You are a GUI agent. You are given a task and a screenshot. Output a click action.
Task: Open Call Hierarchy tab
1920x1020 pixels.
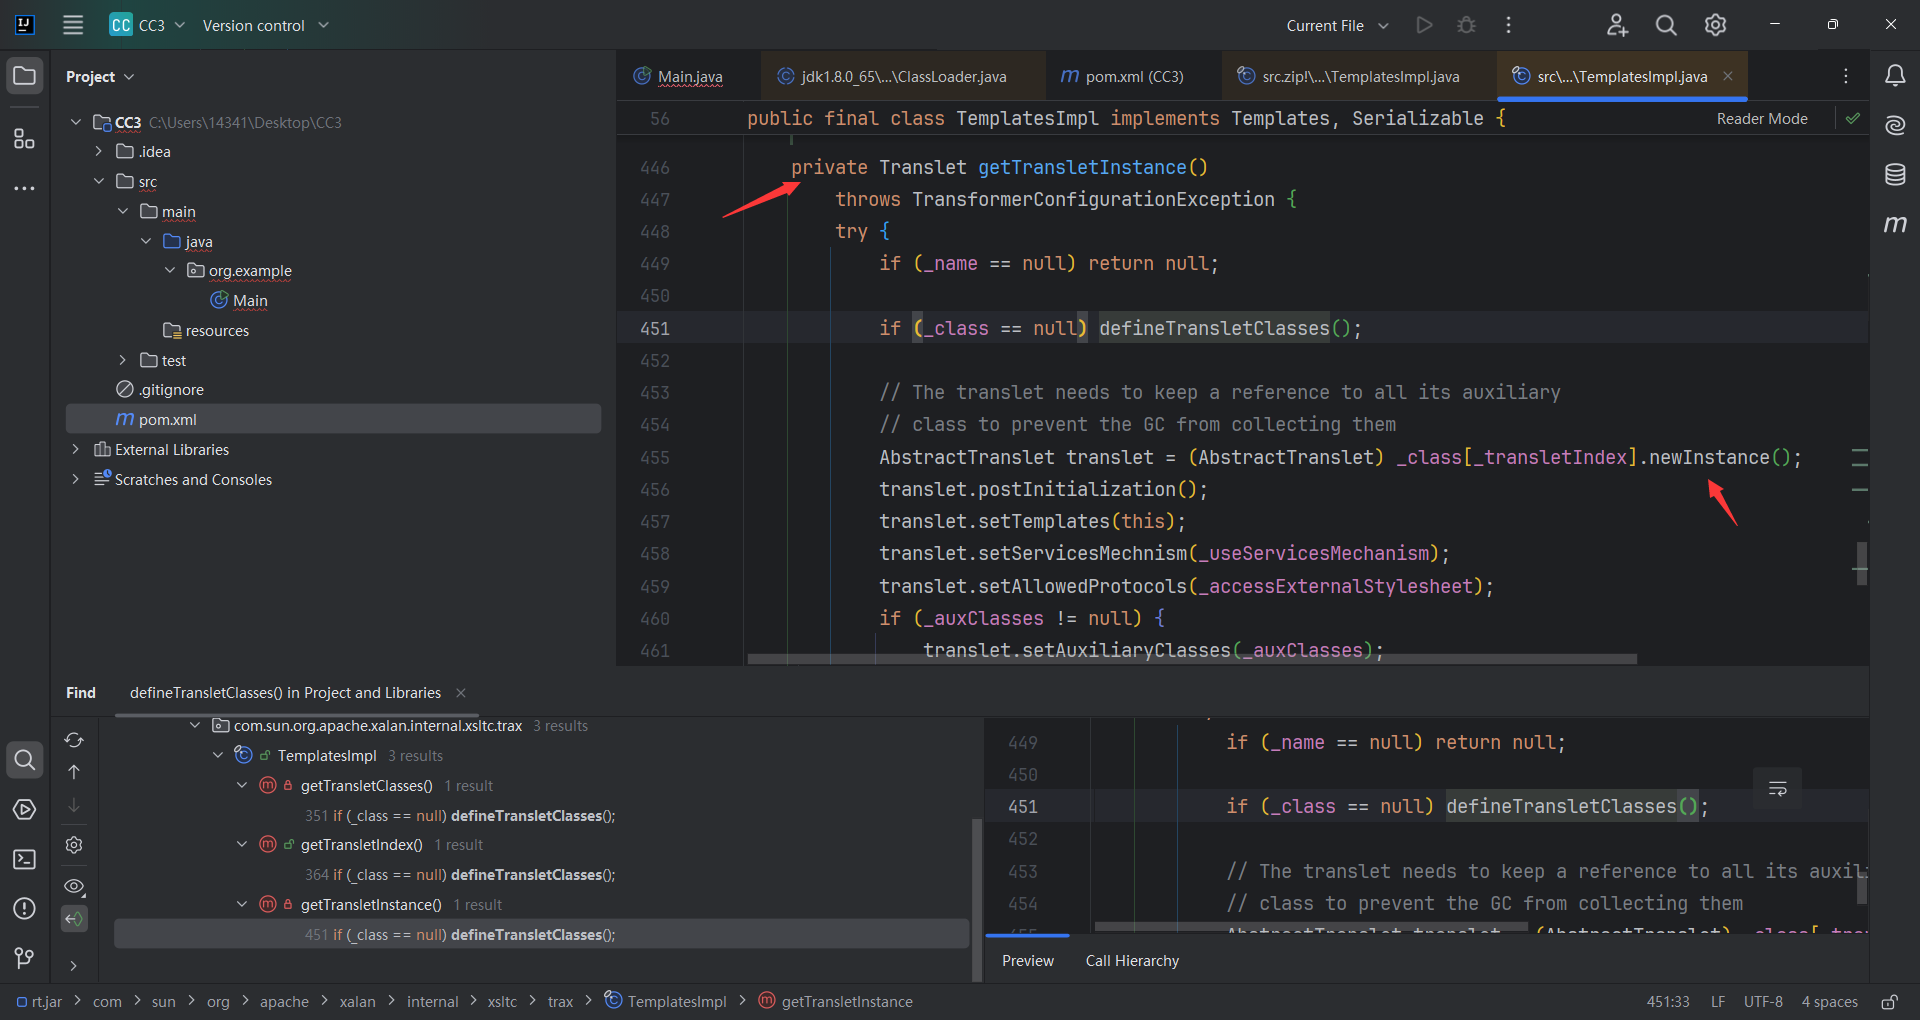pyautogui.click(x=1132, y=961)
